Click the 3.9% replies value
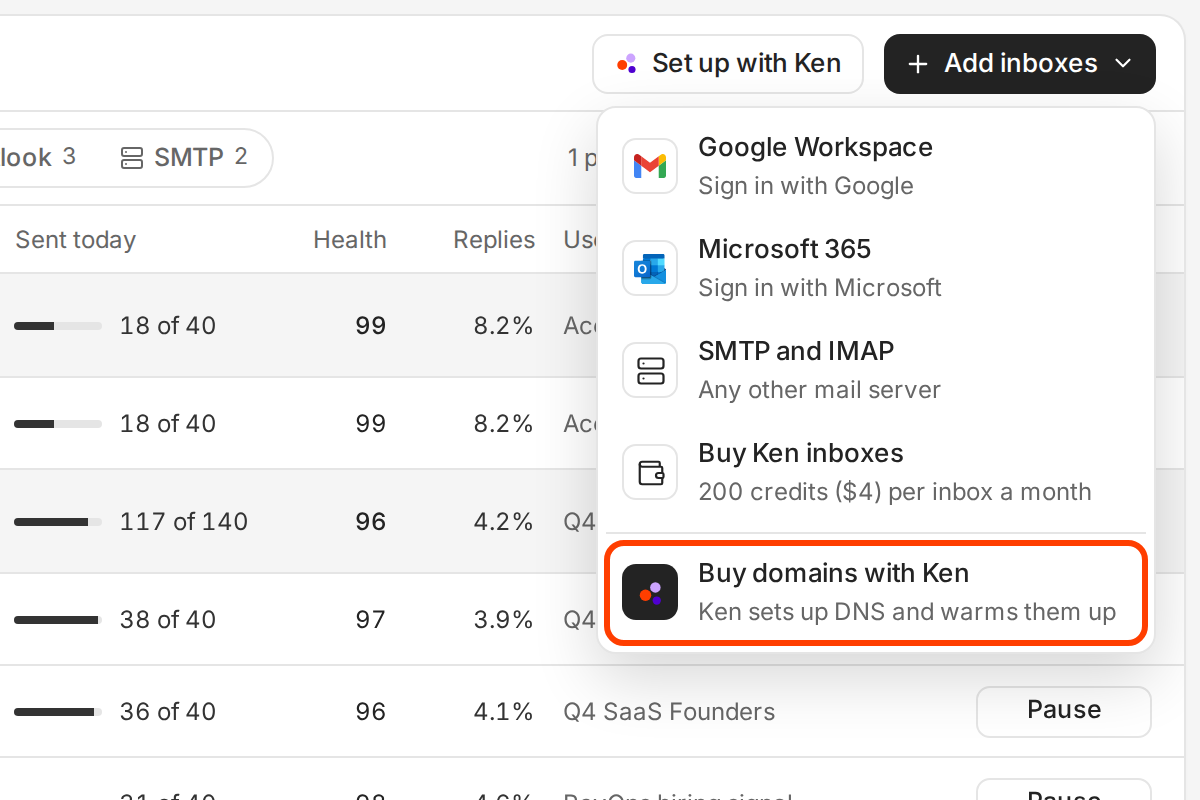 coord(504,620)
